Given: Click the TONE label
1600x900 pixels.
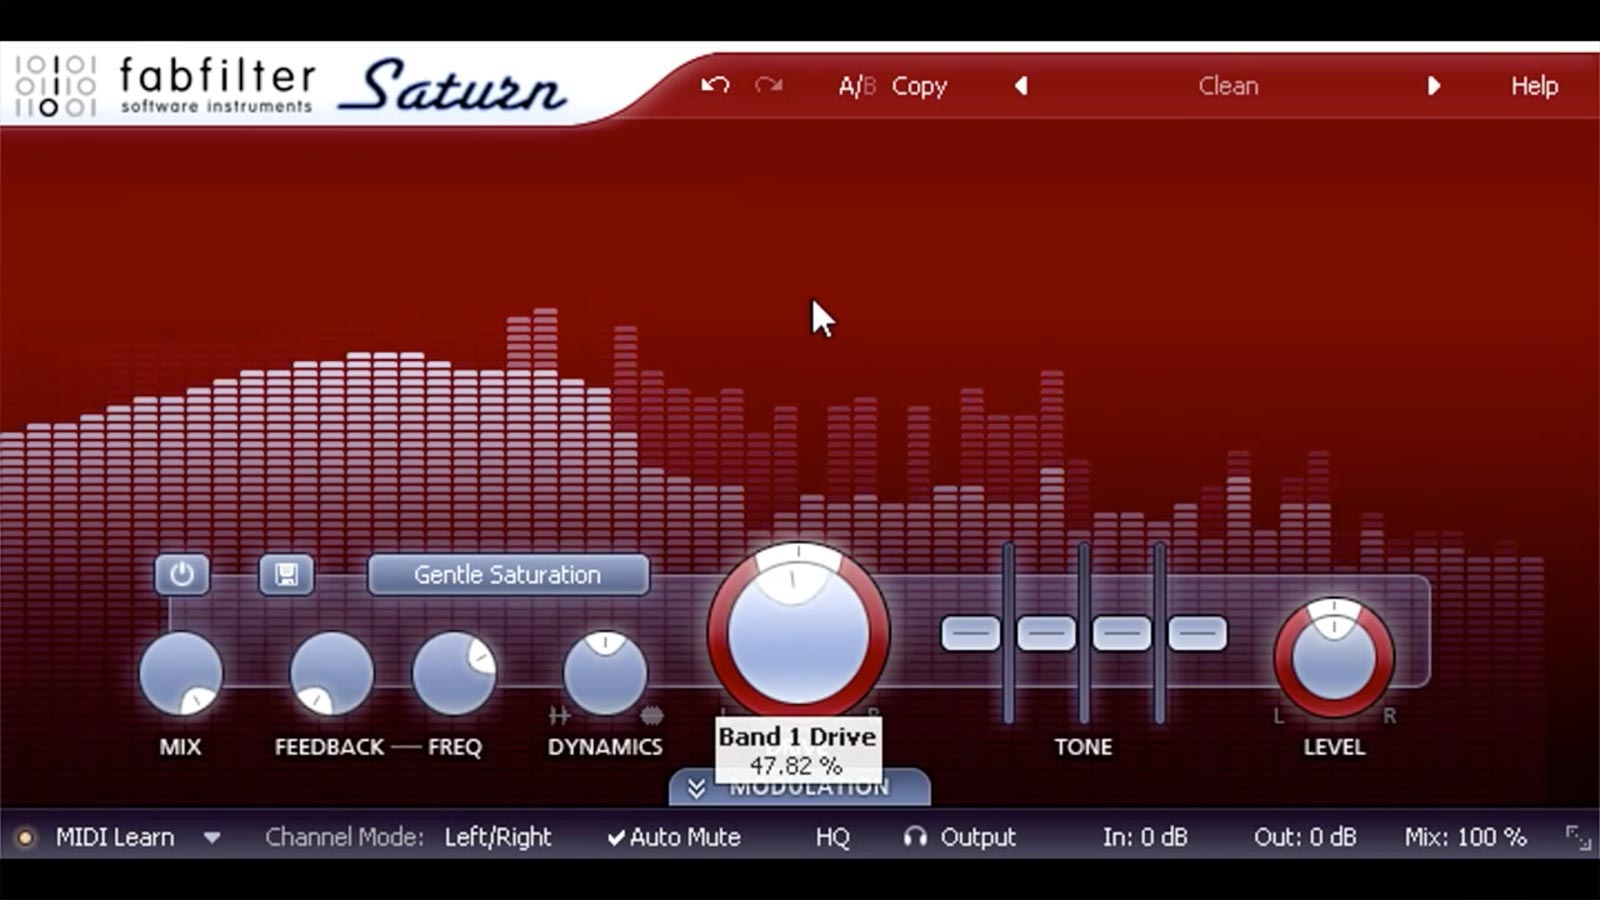Looking at the screenshot, I should click(1083, 747).
